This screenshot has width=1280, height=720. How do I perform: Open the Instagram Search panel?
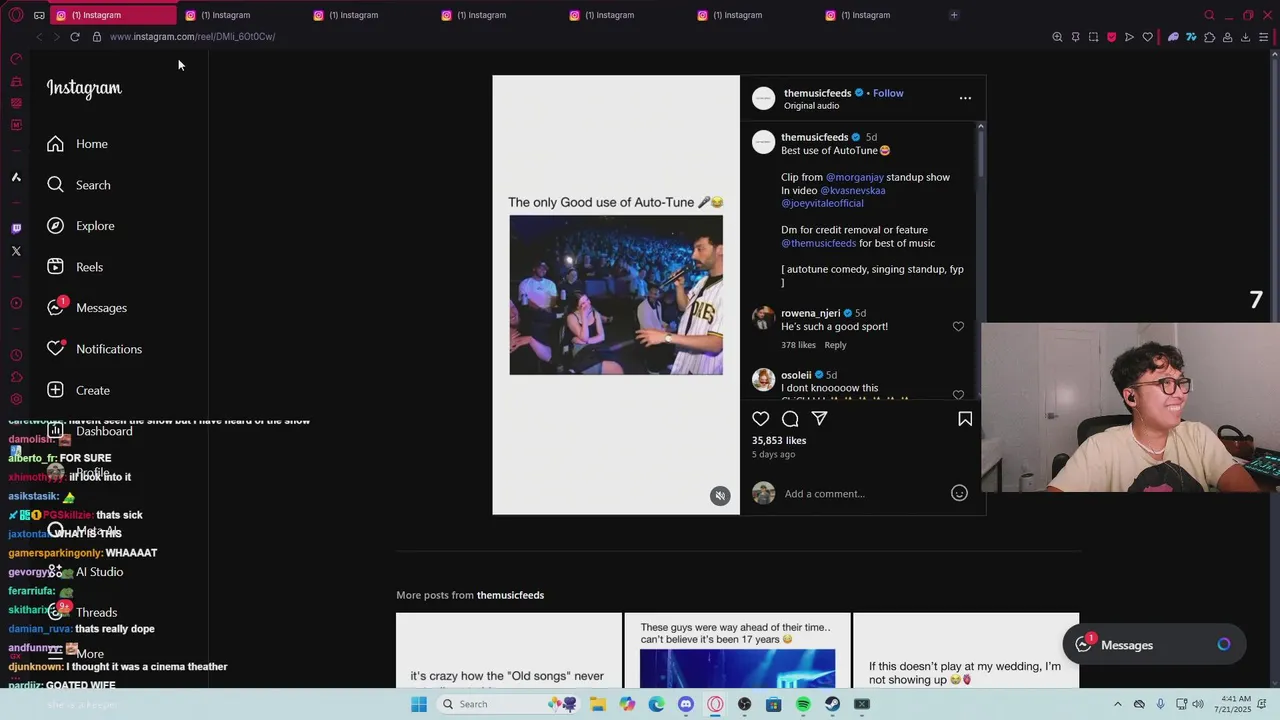(78, 185)
